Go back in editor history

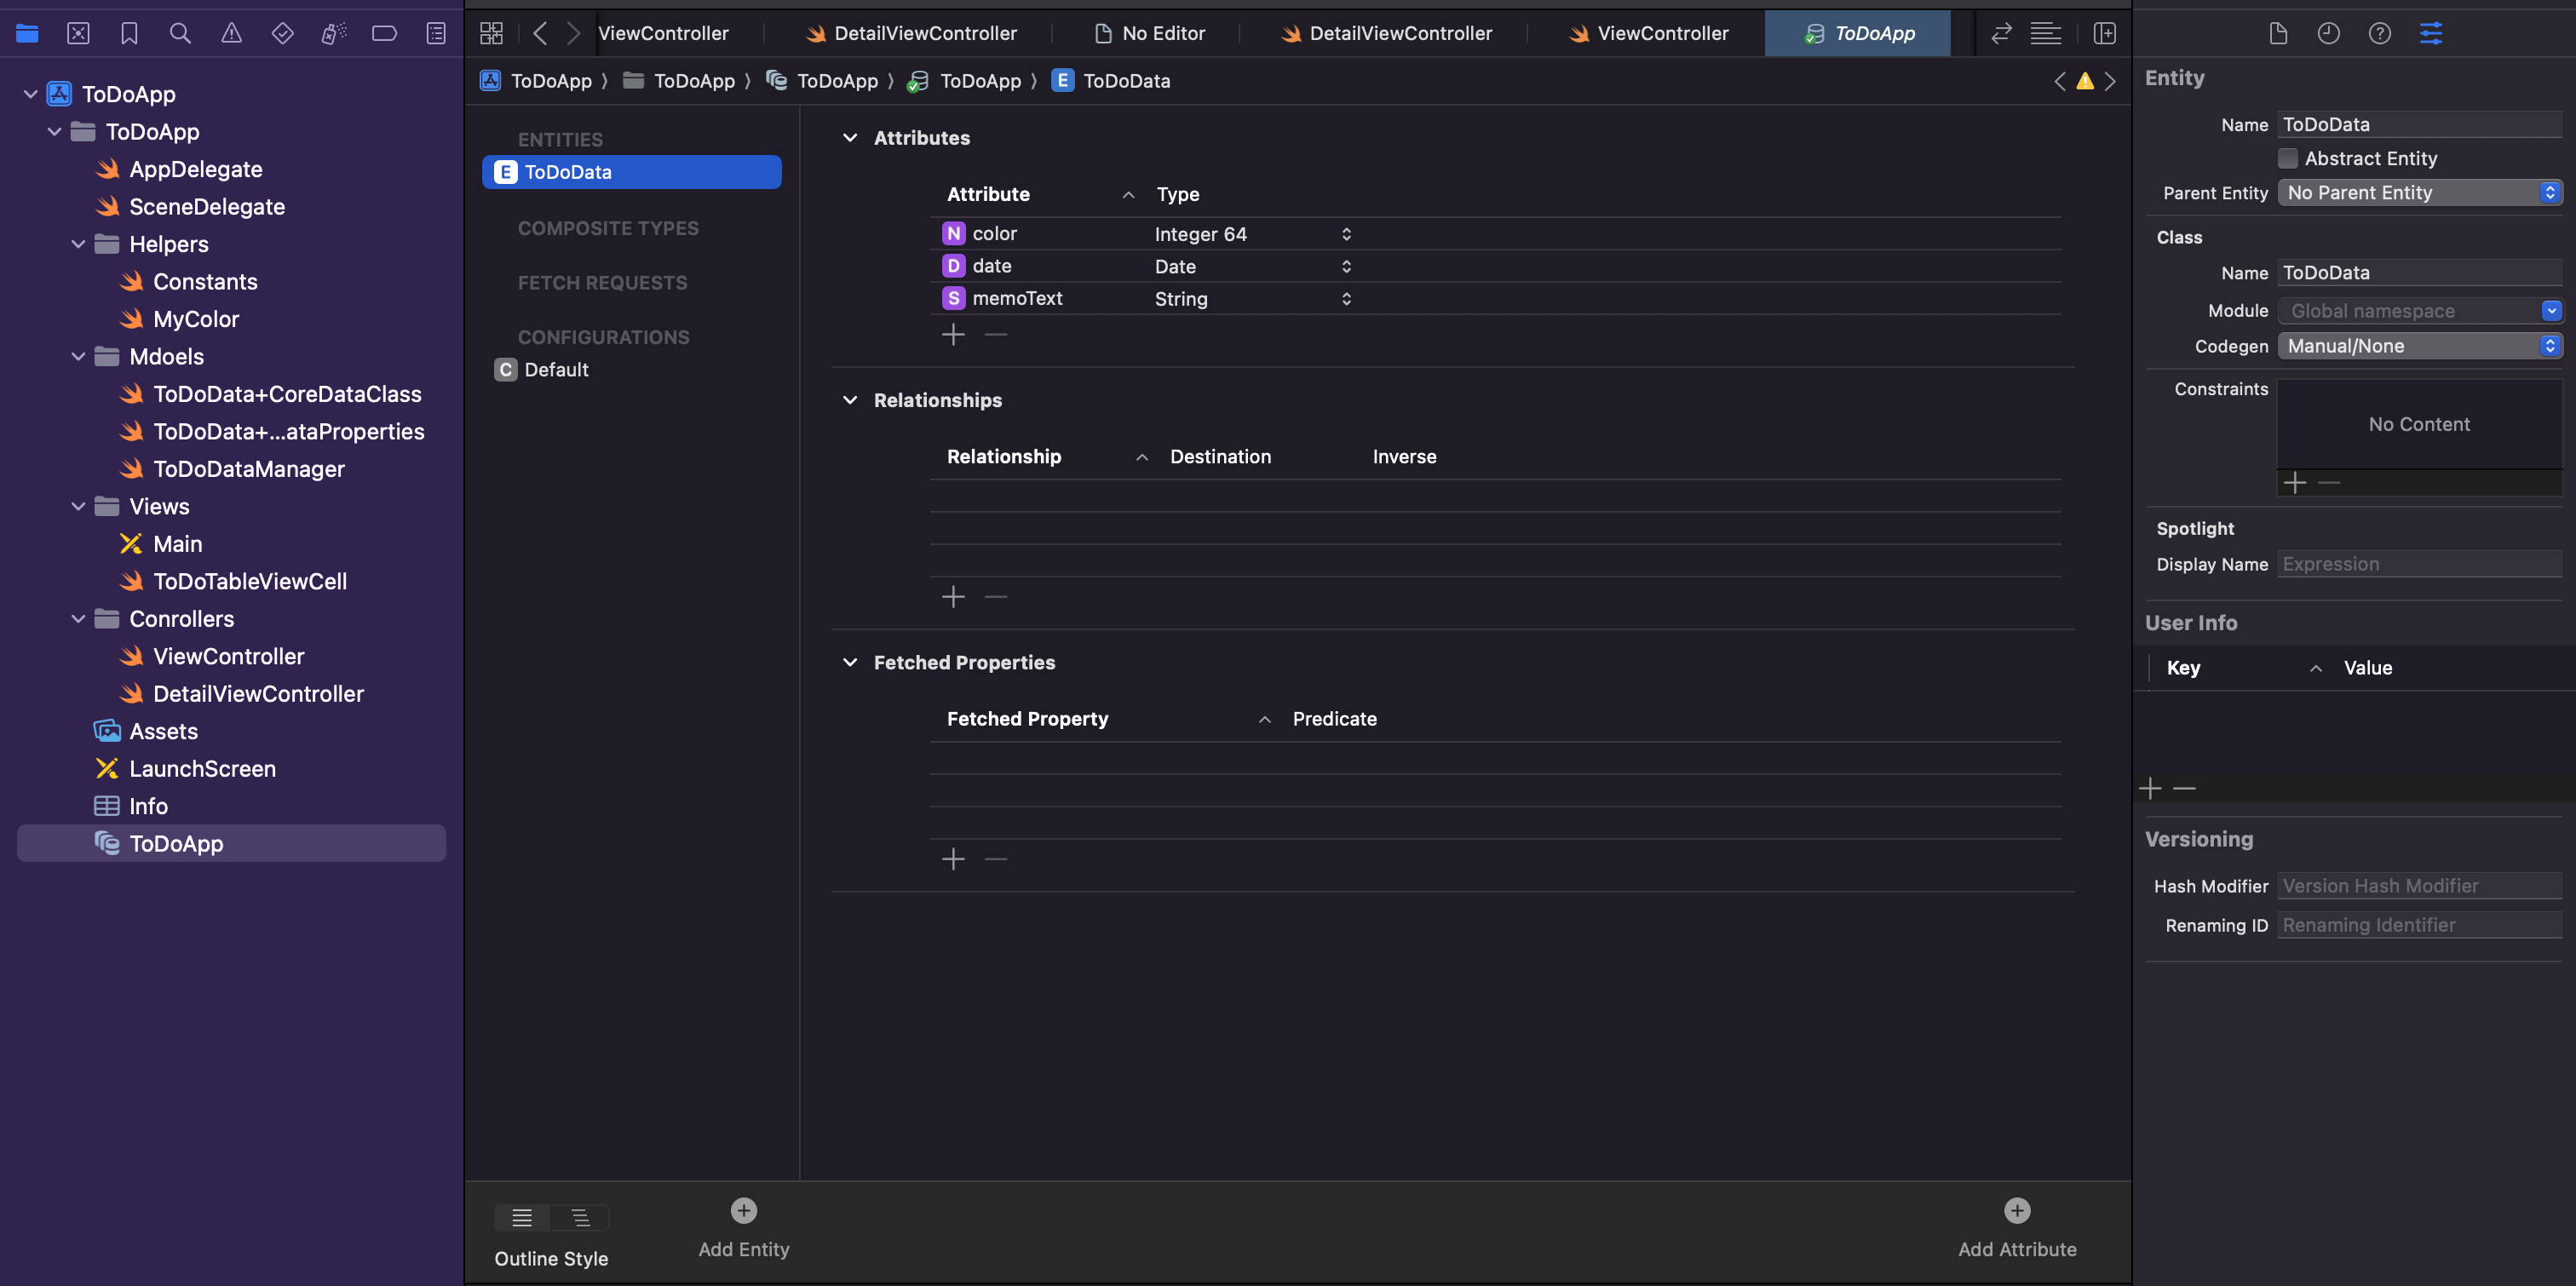coord(540,33)
